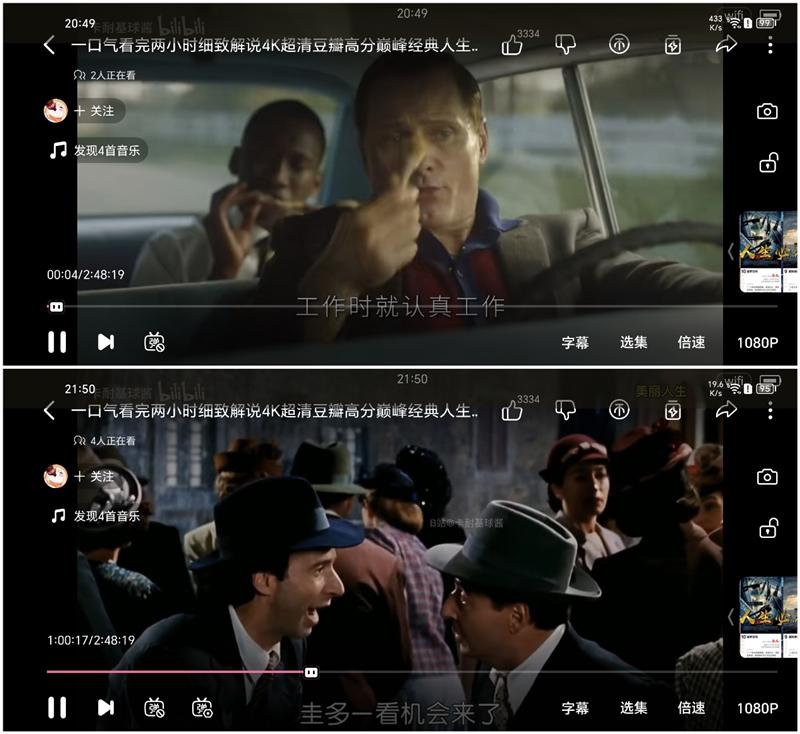
Task: Open danmaku settings icon in bottom player
Action: tap(202, 707)
